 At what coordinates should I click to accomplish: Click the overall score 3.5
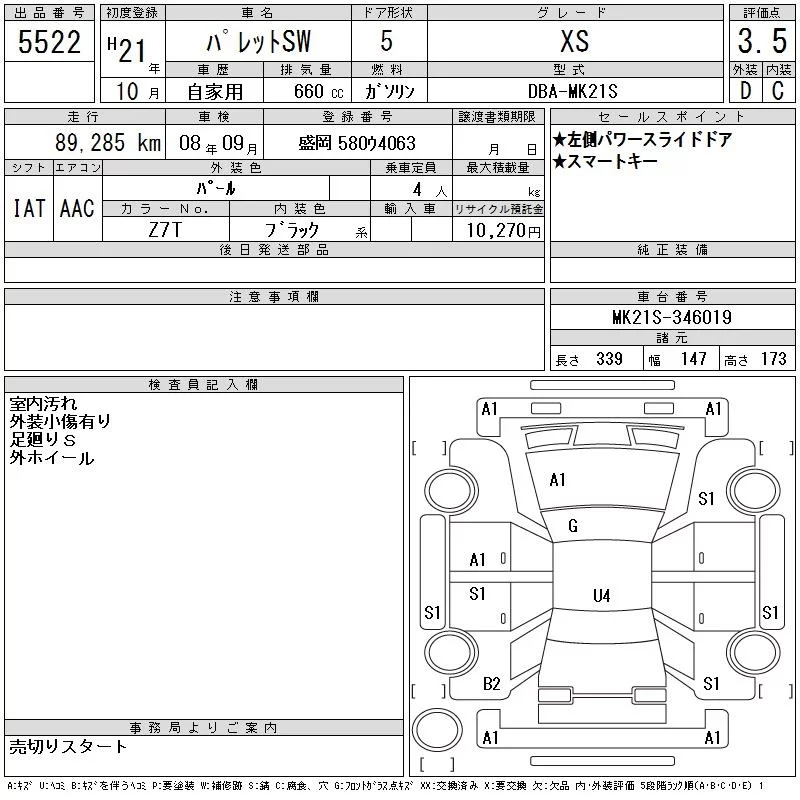click(762, 41)
